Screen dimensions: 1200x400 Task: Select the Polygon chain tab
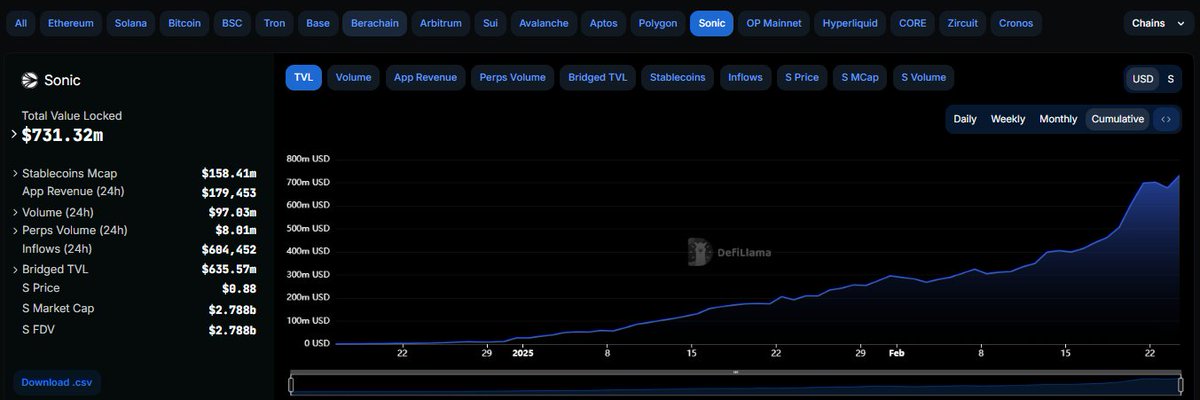658,22
